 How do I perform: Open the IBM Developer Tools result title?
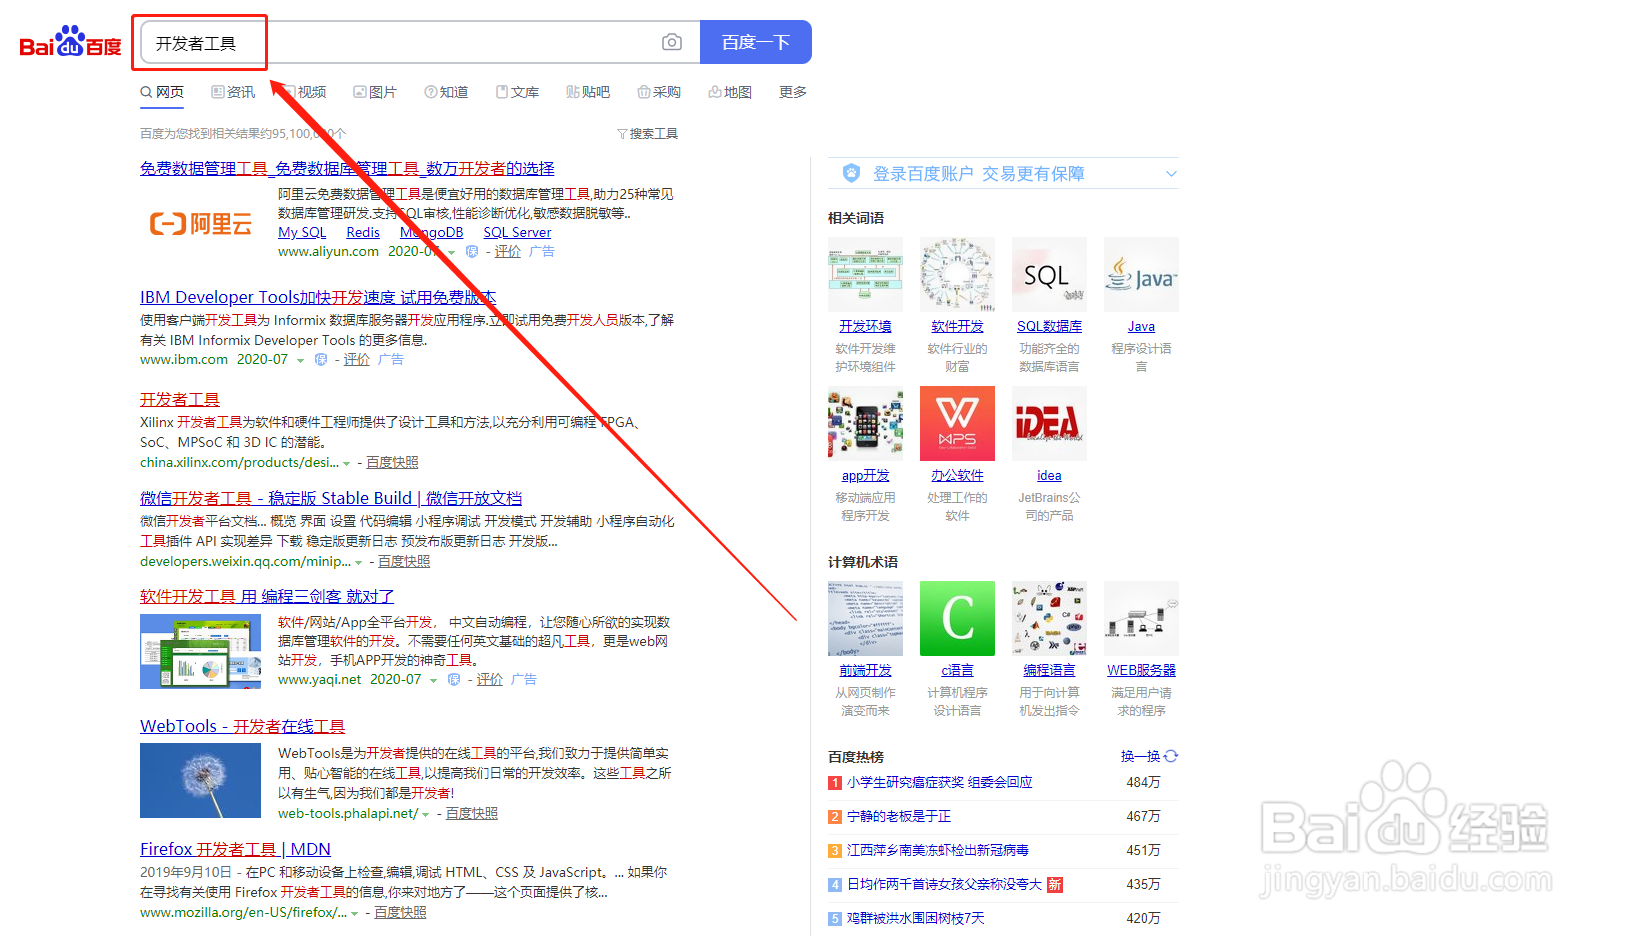(x=318, y=297)
